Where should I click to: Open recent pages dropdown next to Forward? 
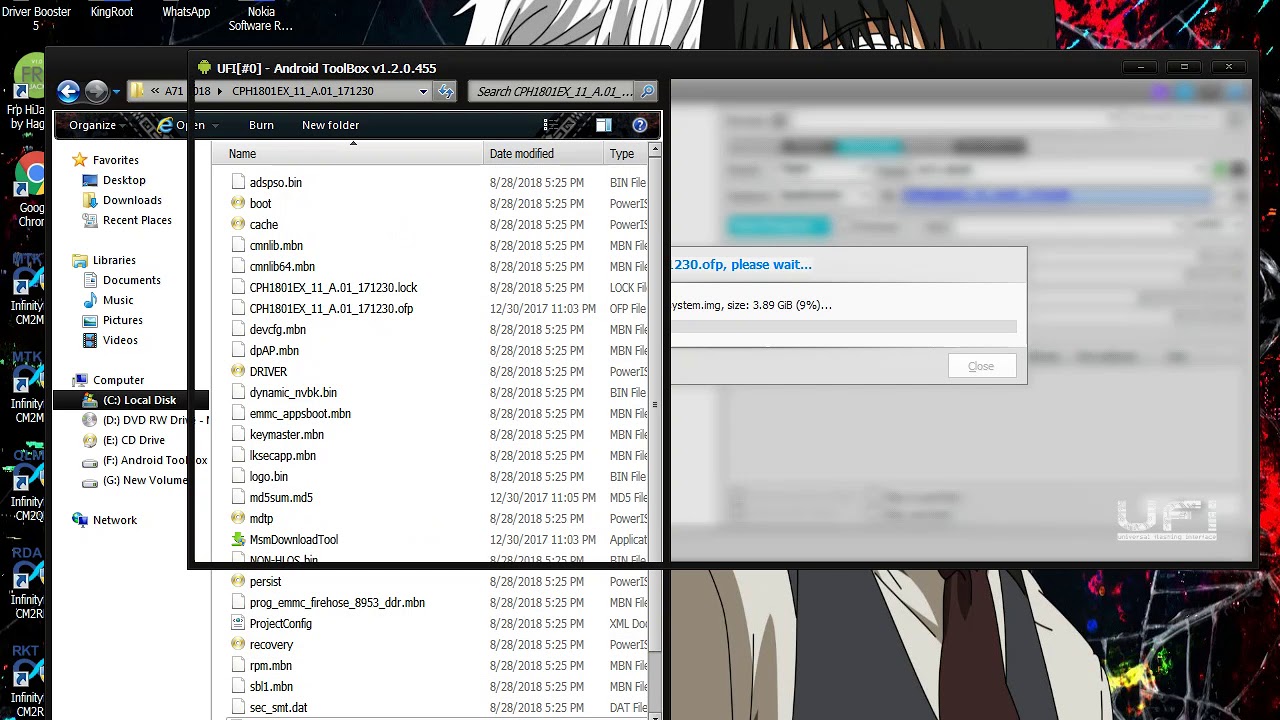pos(116,92)
